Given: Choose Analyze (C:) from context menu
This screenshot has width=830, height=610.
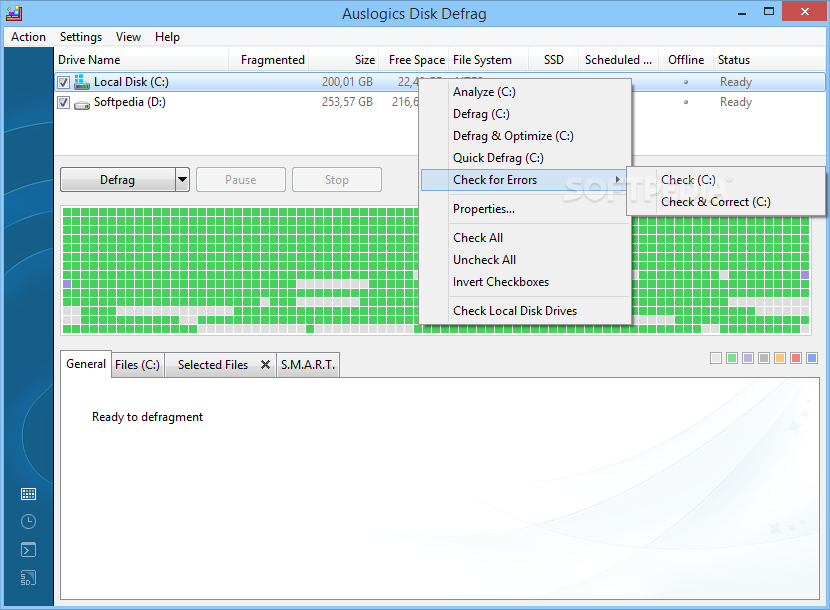Looking at the screenshot, I should [x=526, y=92].
